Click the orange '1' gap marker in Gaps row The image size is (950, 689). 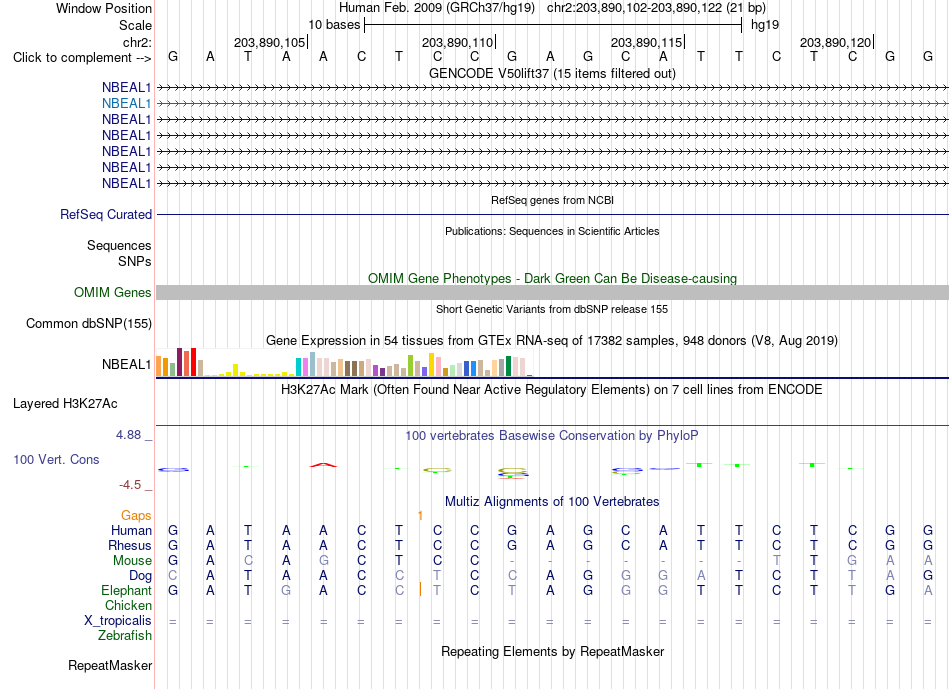[420, 516]
